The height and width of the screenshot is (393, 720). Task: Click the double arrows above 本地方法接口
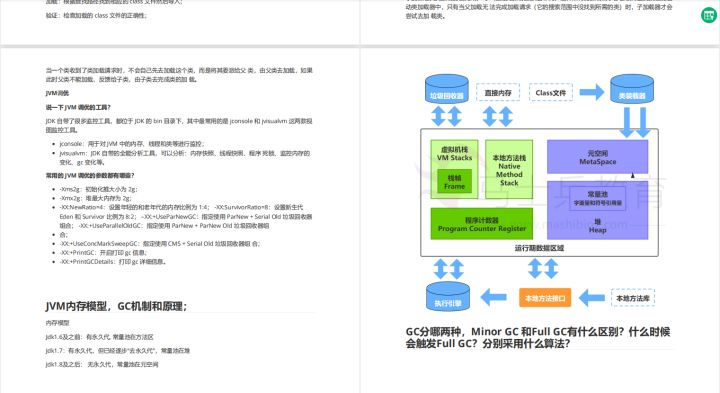[x=543, y=269]
